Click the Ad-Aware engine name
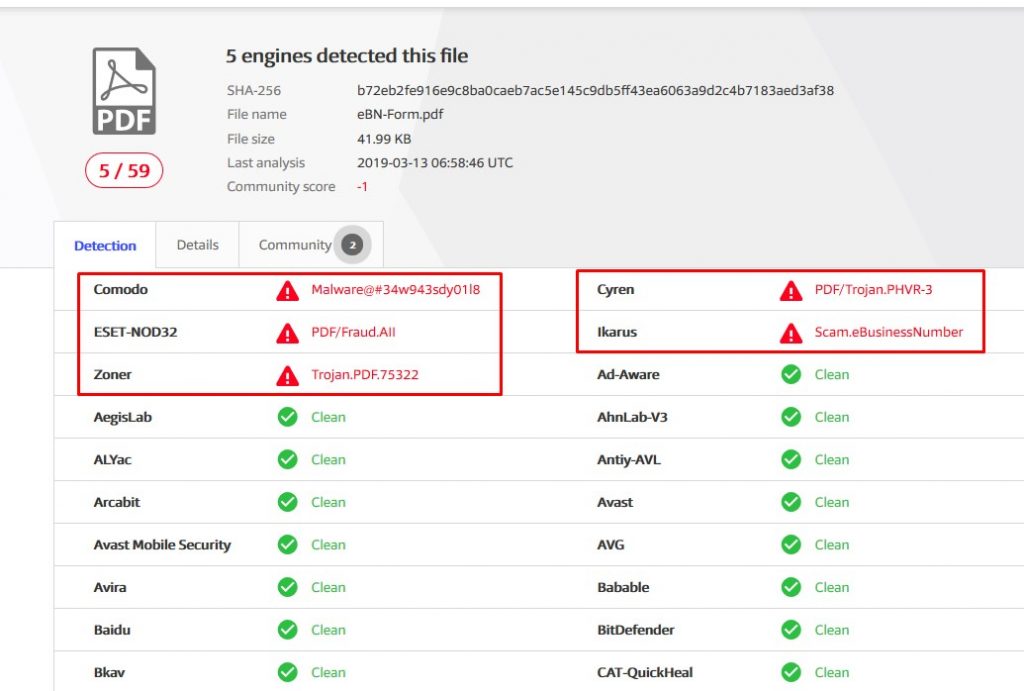The image size is (1024, 691). (x=628, y=374)
